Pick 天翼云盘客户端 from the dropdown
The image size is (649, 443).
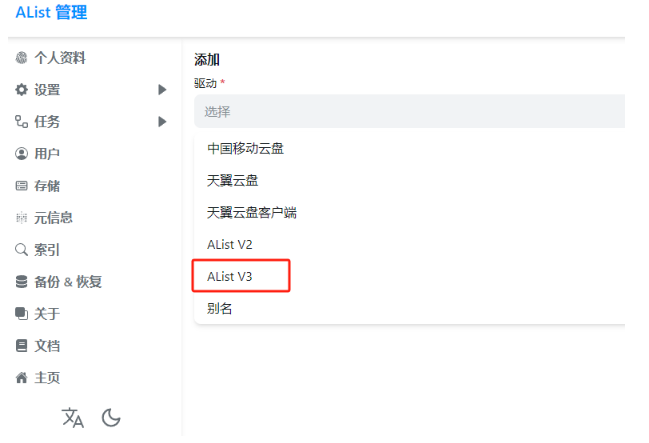coord(251,212)
